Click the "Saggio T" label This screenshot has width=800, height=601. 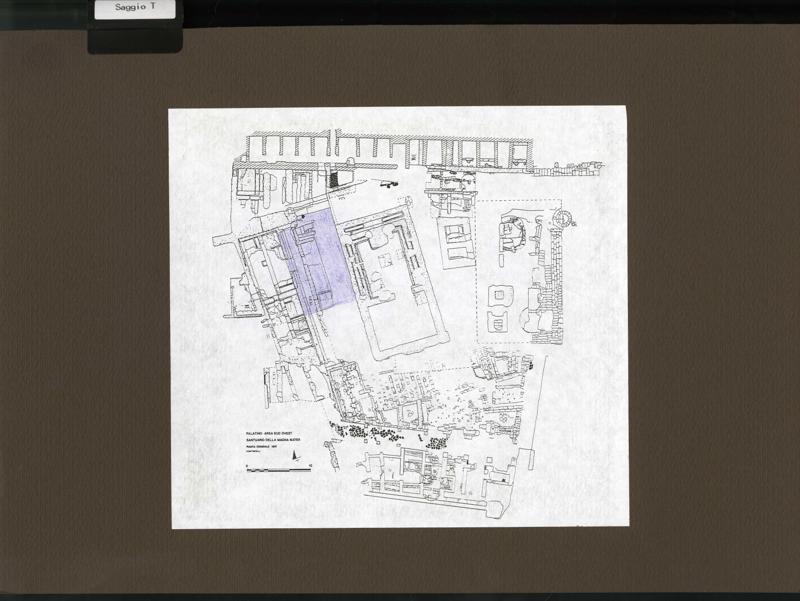click(135, 8)
